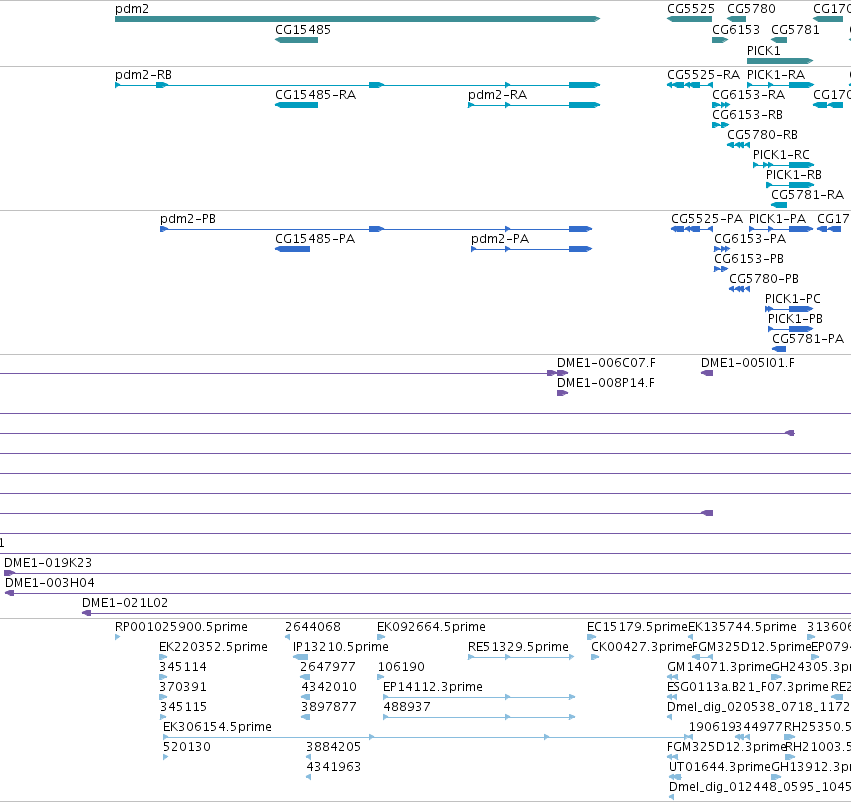This screenshot has width=851, height=802.
Task: Select the RE51329.5prime EST label
Action: [x=518, y=647]
